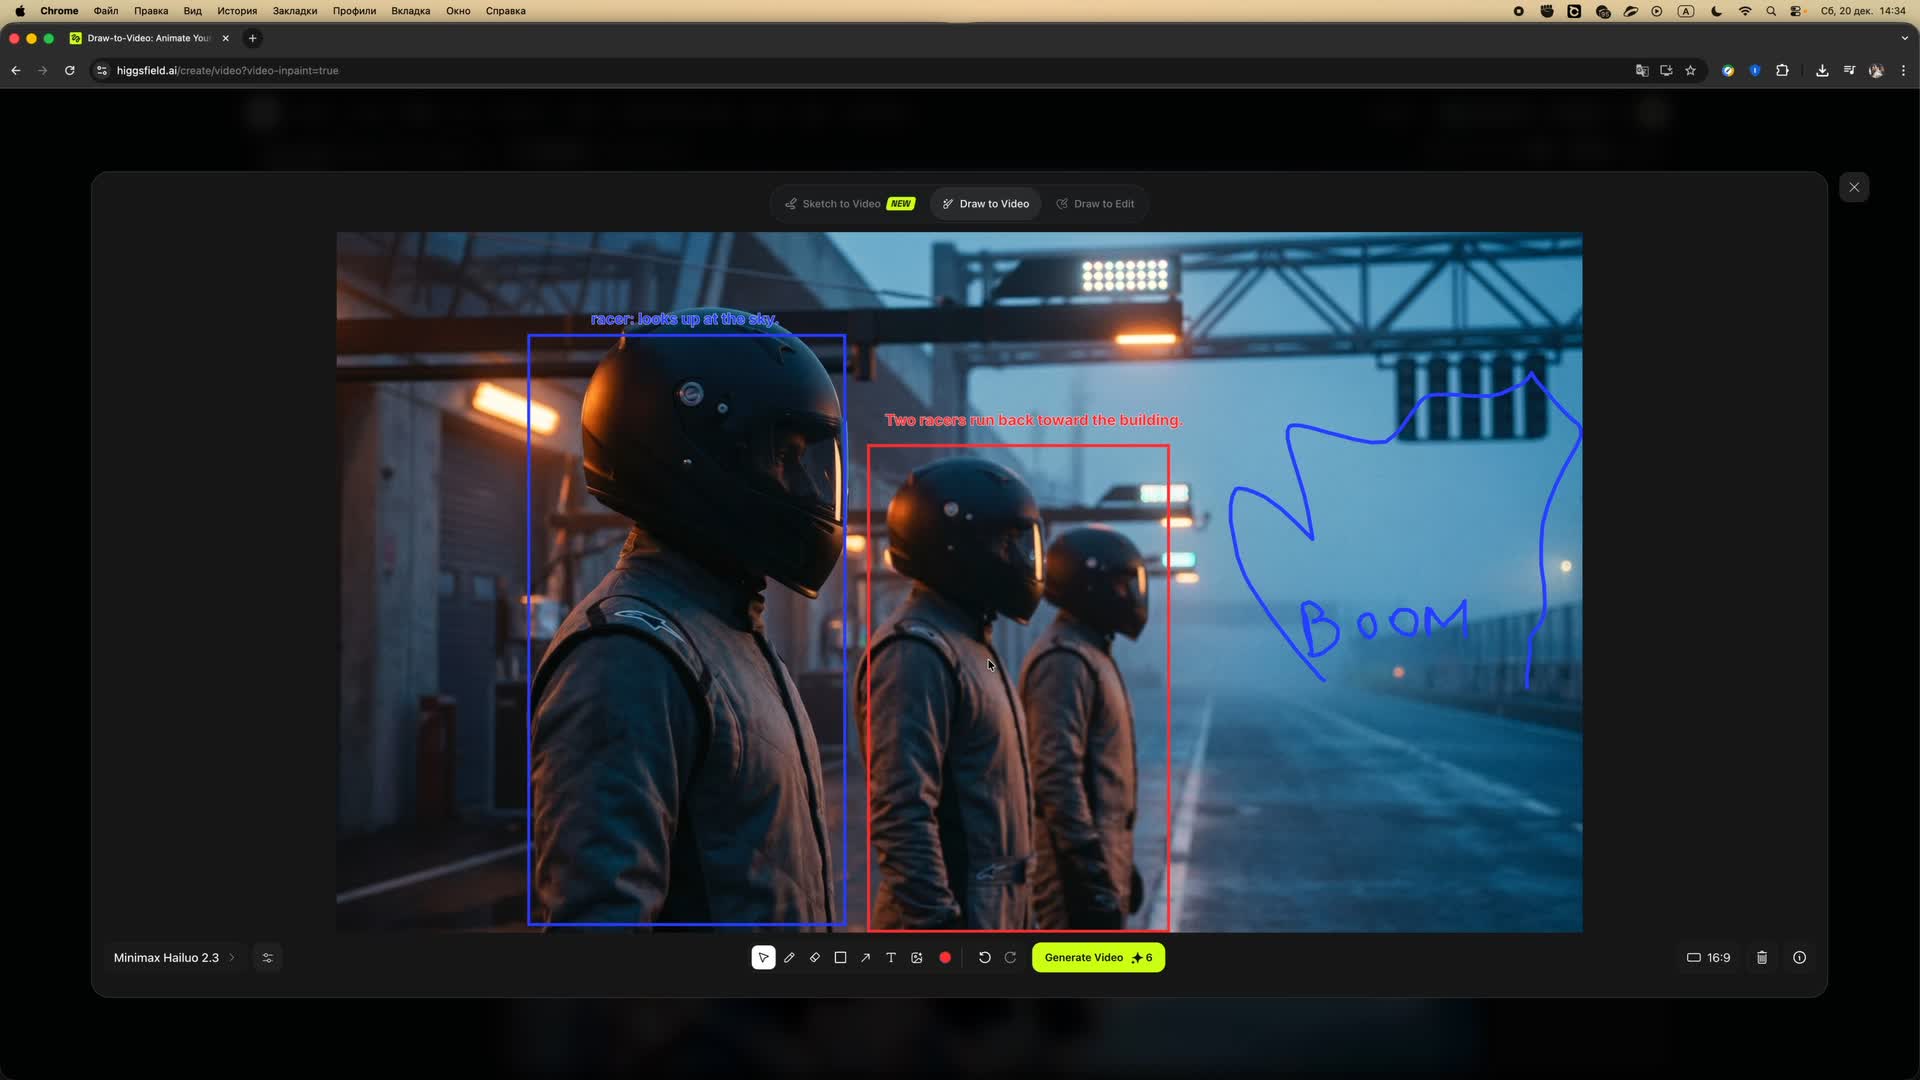1920x1080 pixels.
Task: Switch to the Draw to Edit tab
Action: click(x=1095, y=204)
